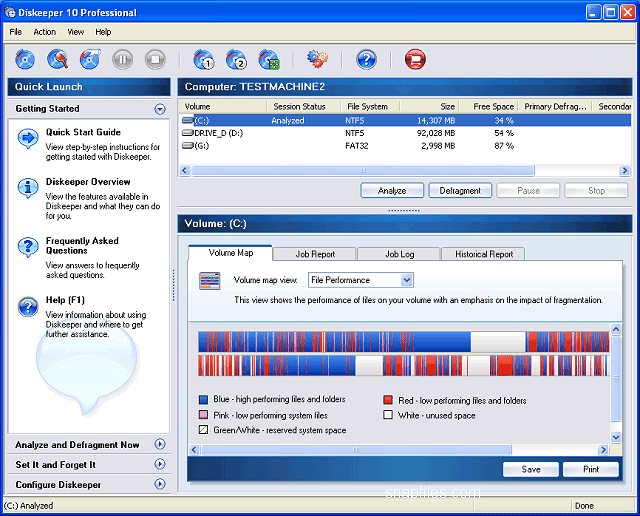The width and height of the screenshot is (640, 516).
Task: Select the (G:) FAT32 volume row
Action: 405,146
